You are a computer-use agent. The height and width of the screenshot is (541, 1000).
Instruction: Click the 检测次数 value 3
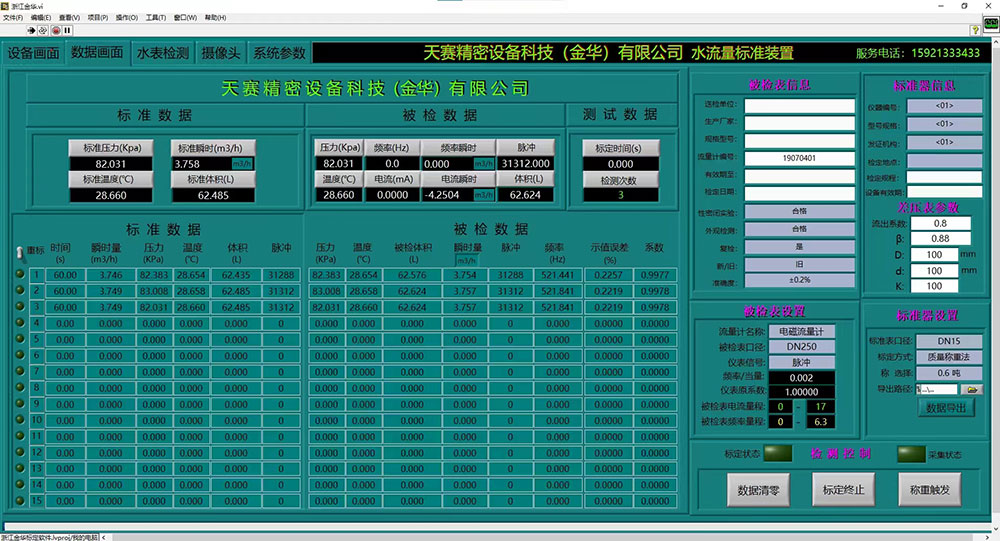point(620,195)
